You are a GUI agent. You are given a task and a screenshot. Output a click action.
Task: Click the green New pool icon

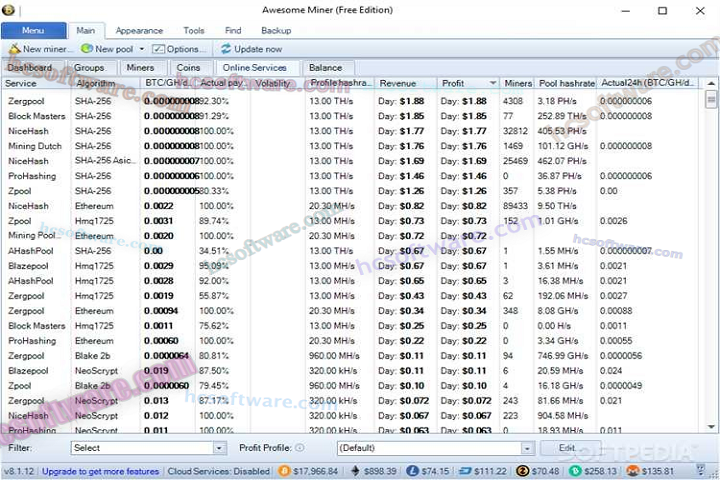point(87,49)
